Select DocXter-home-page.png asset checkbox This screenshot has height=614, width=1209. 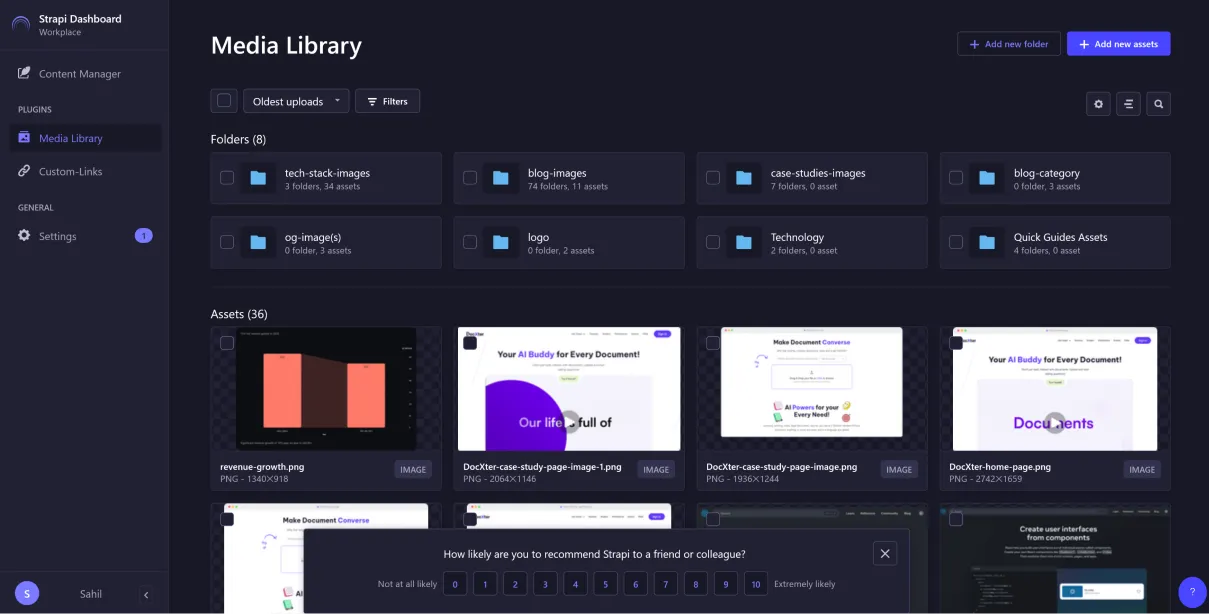click(956, 343)
